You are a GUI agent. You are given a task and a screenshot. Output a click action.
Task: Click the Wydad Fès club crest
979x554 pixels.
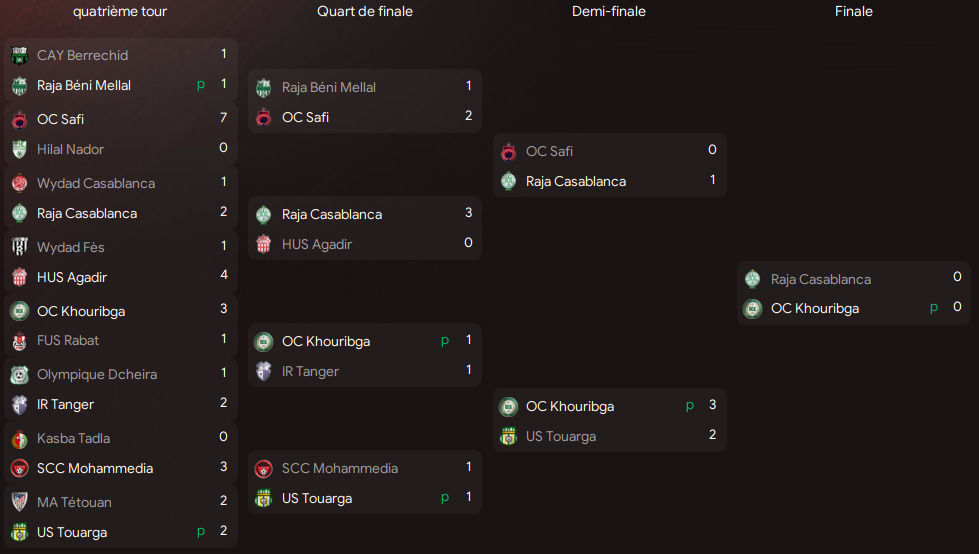[19, 247]
